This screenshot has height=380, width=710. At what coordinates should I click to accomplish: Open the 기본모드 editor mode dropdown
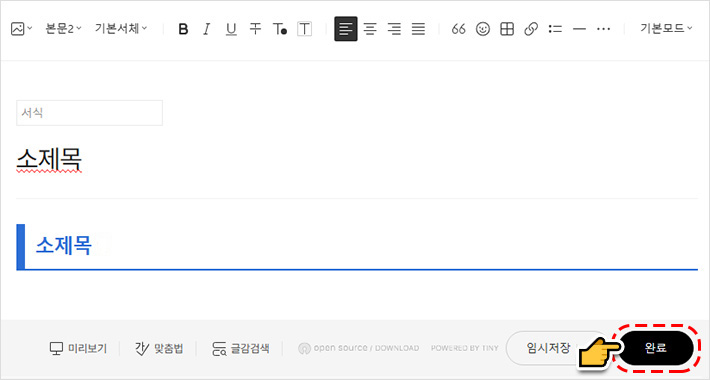click(666, 29)
